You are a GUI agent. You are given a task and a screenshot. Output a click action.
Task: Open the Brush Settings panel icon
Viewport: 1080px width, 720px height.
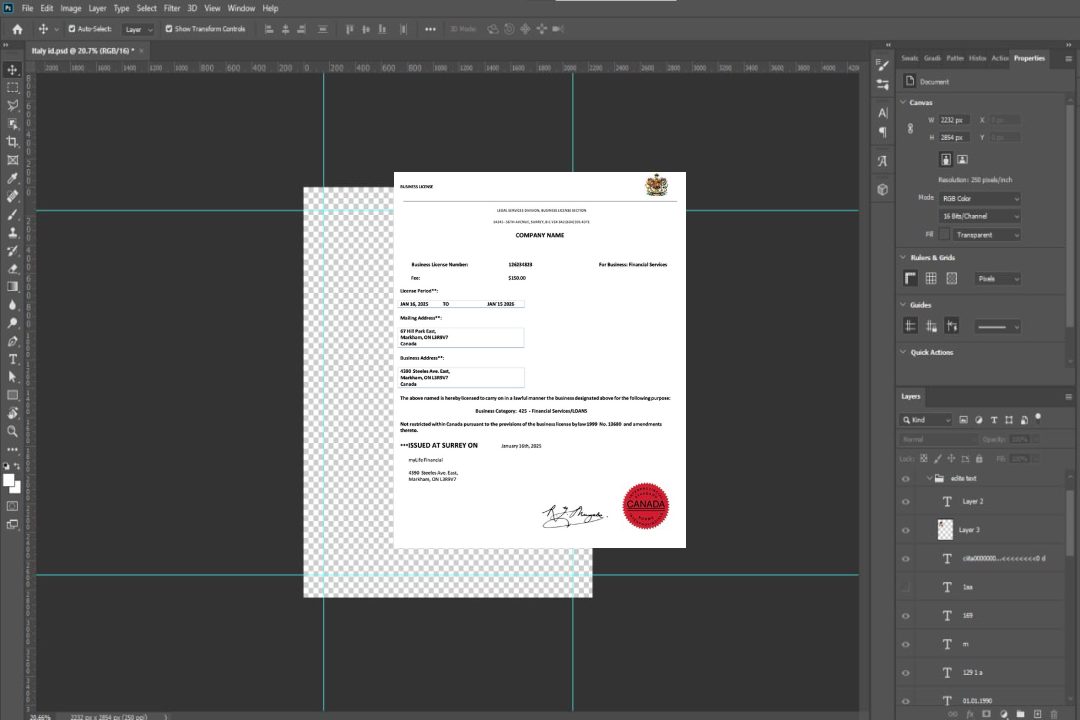882,65
